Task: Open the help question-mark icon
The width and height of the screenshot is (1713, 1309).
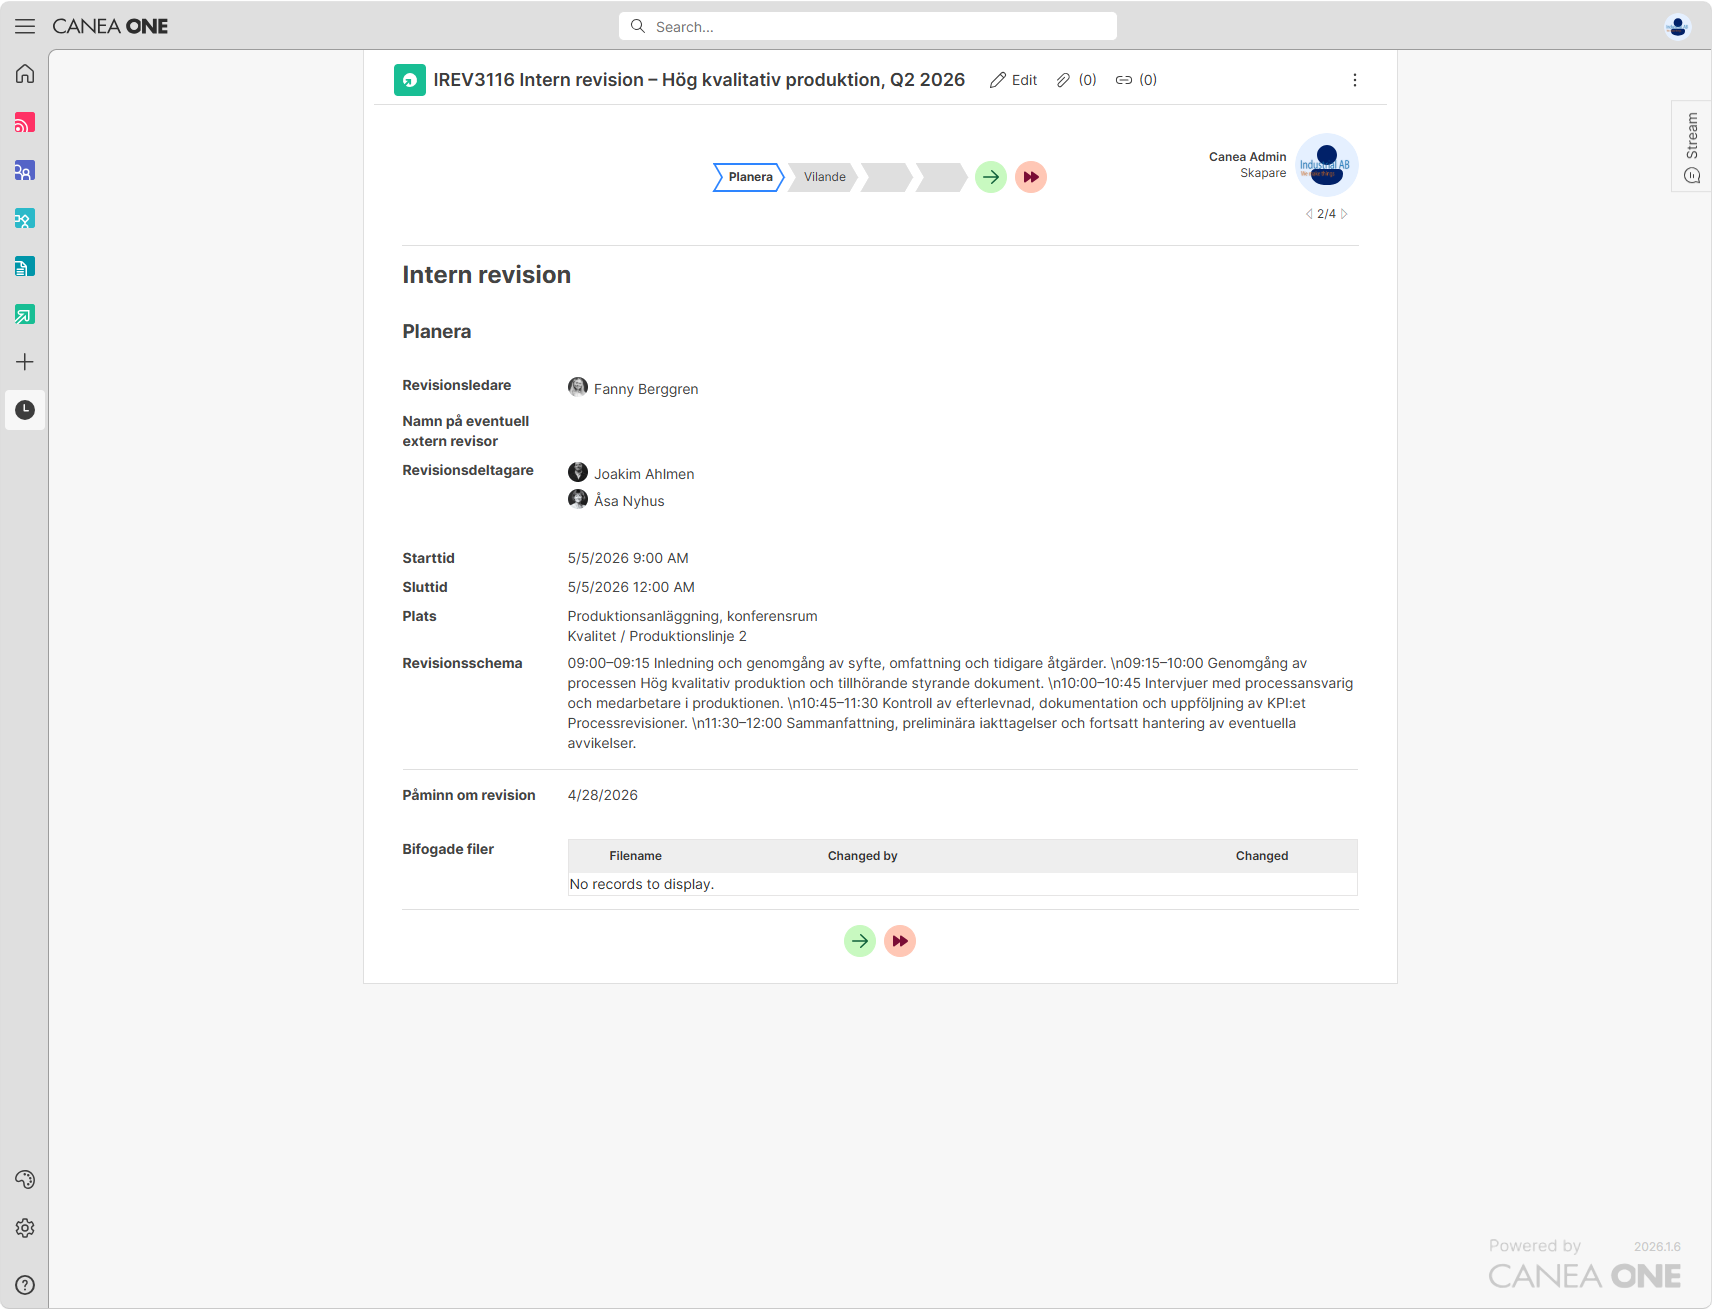Action: 25,1285
